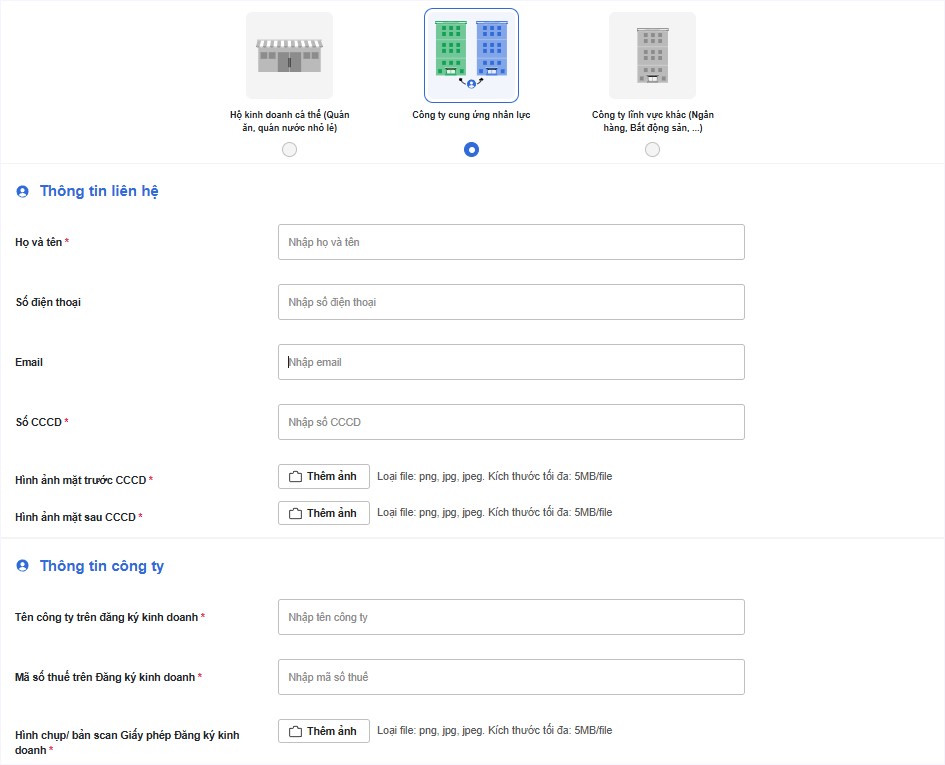Select the Hộ kinh doanh cá thể radio button
The image size is (945, 765).
pyautogui.click(x=289, y=150)
